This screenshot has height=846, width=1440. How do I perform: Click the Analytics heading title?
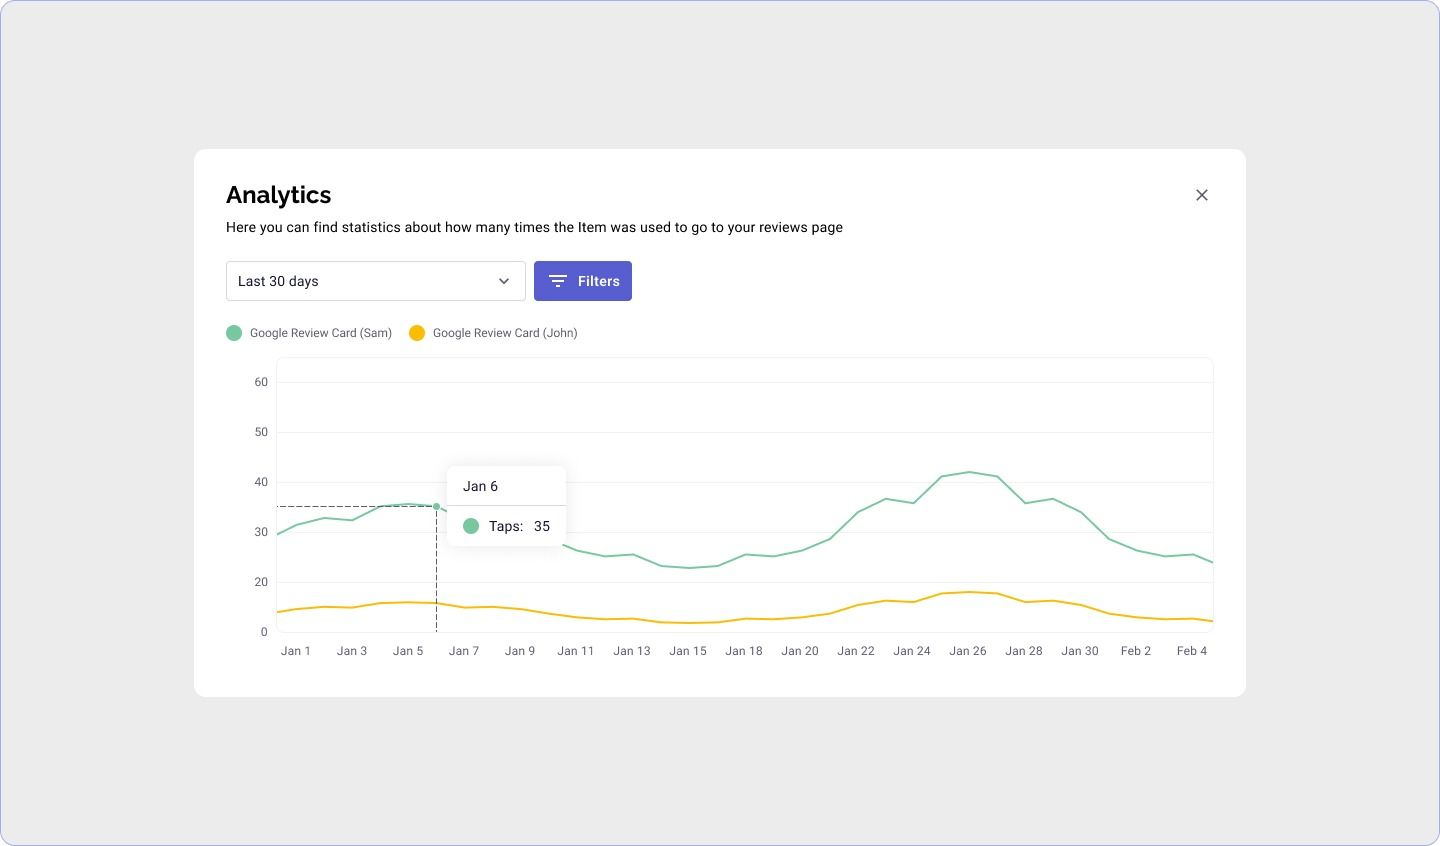[x=278, y=195]
